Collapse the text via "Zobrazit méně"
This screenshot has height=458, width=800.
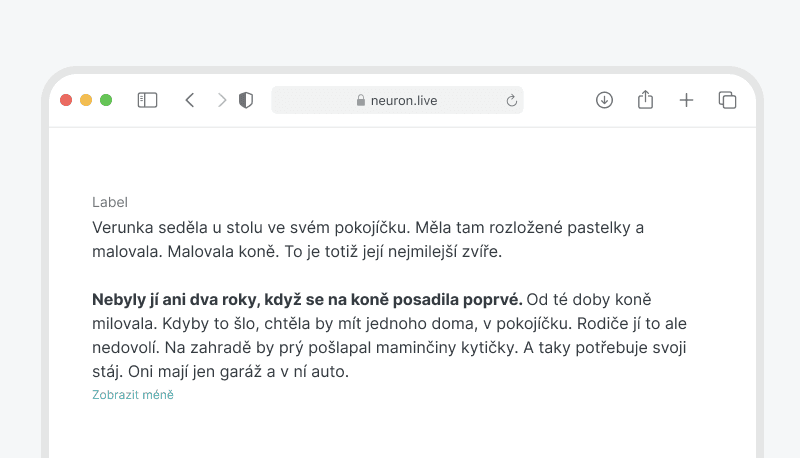[x=133, y=395]
